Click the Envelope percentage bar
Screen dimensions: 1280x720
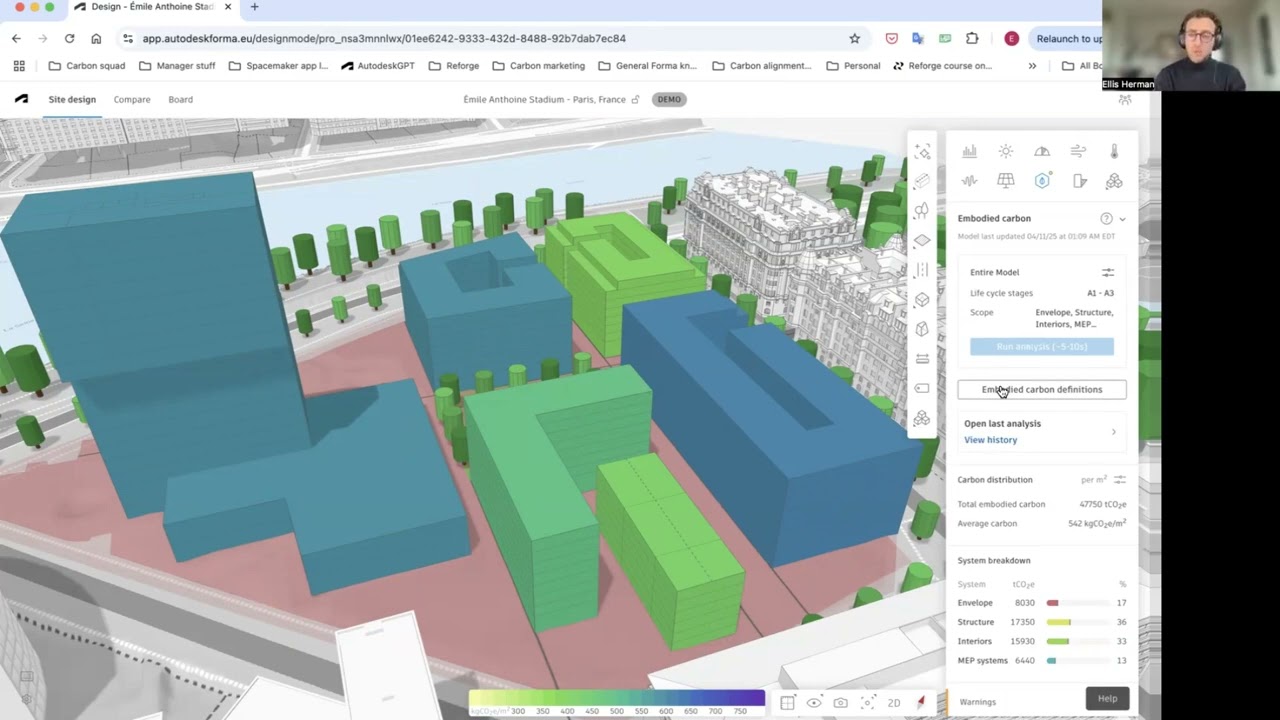point(1077,603)
